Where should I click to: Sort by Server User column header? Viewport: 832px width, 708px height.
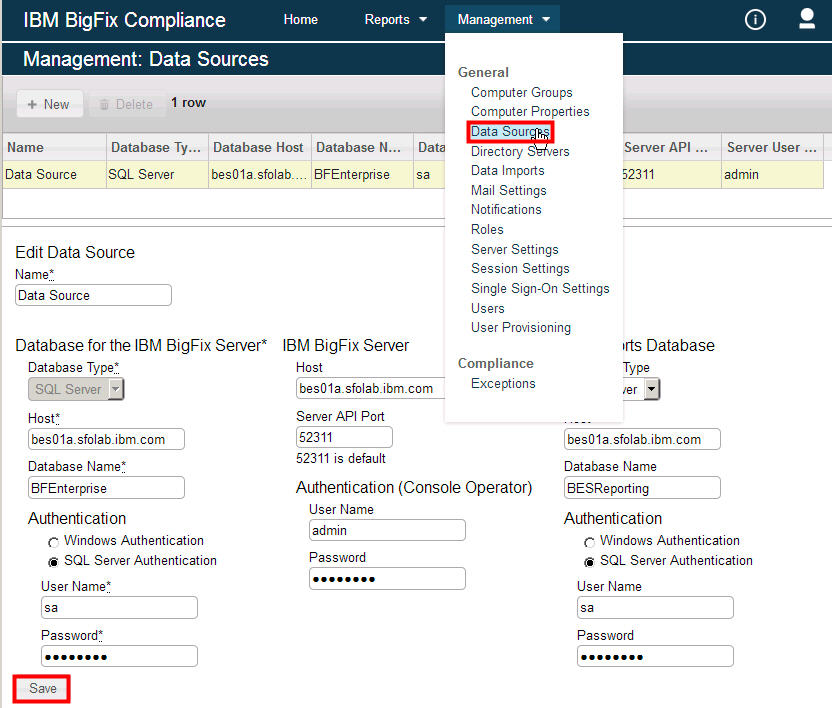773,148
